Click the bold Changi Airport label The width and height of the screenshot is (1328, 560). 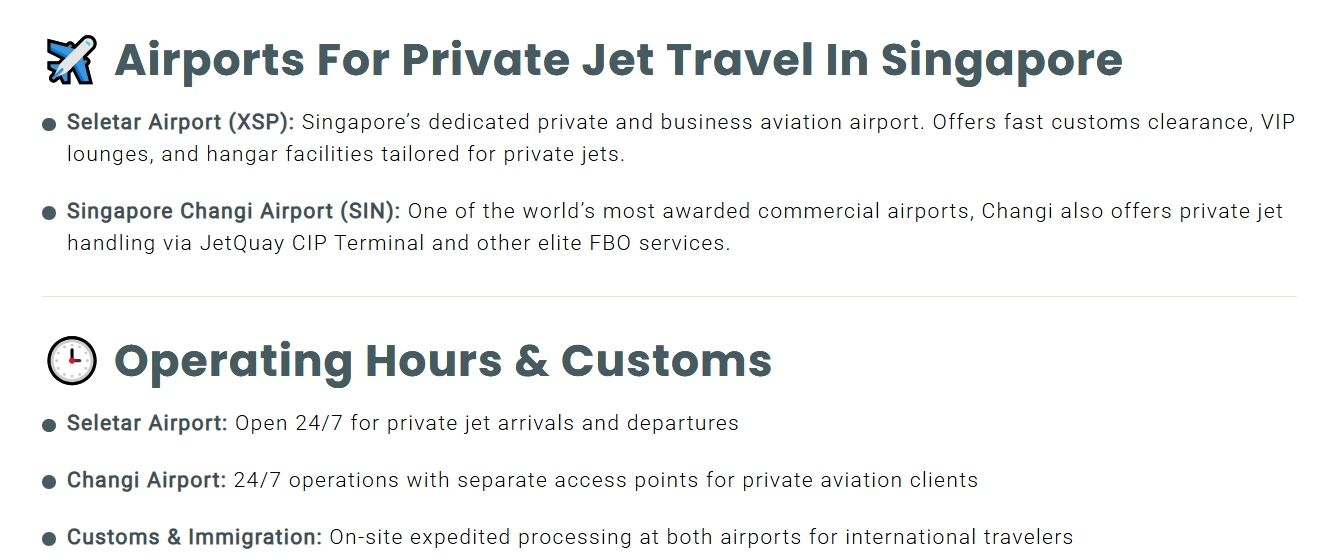click(146, 480)
